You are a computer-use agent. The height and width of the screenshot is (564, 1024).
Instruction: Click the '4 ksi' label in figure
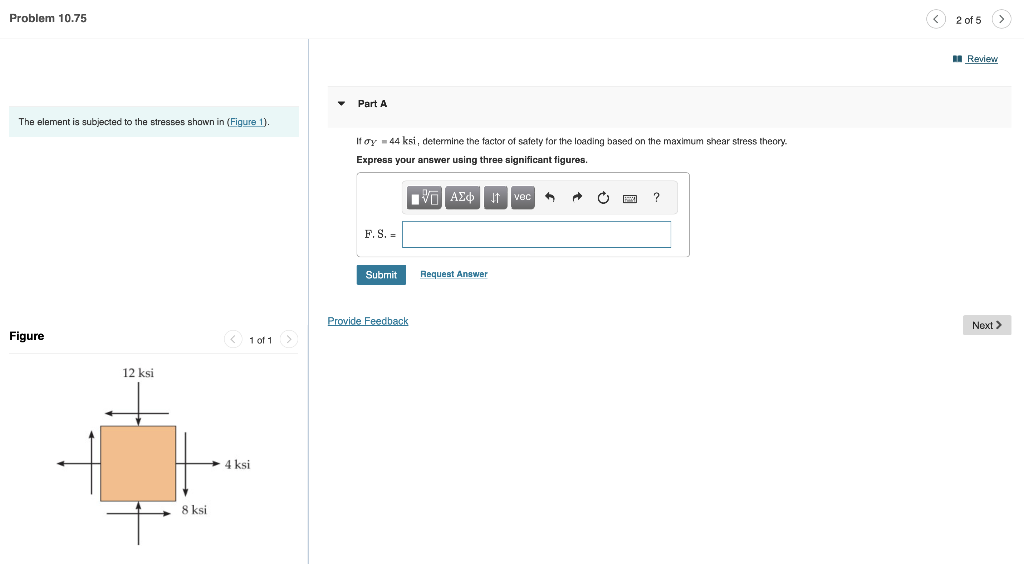tap(237, 464)
